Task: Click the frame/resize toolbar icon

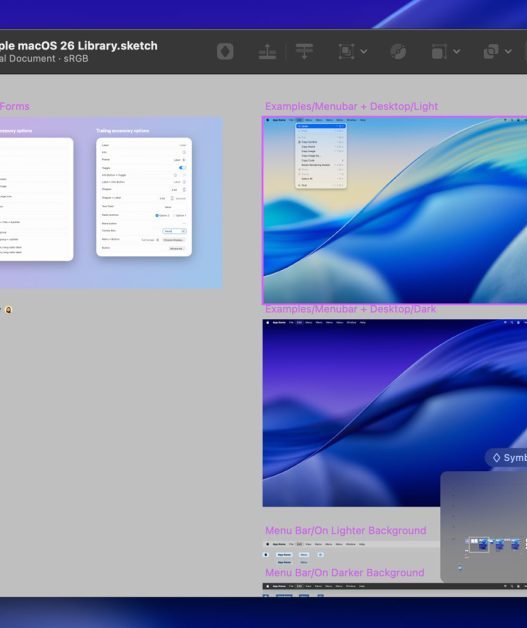Action: (x=439, y=51)
